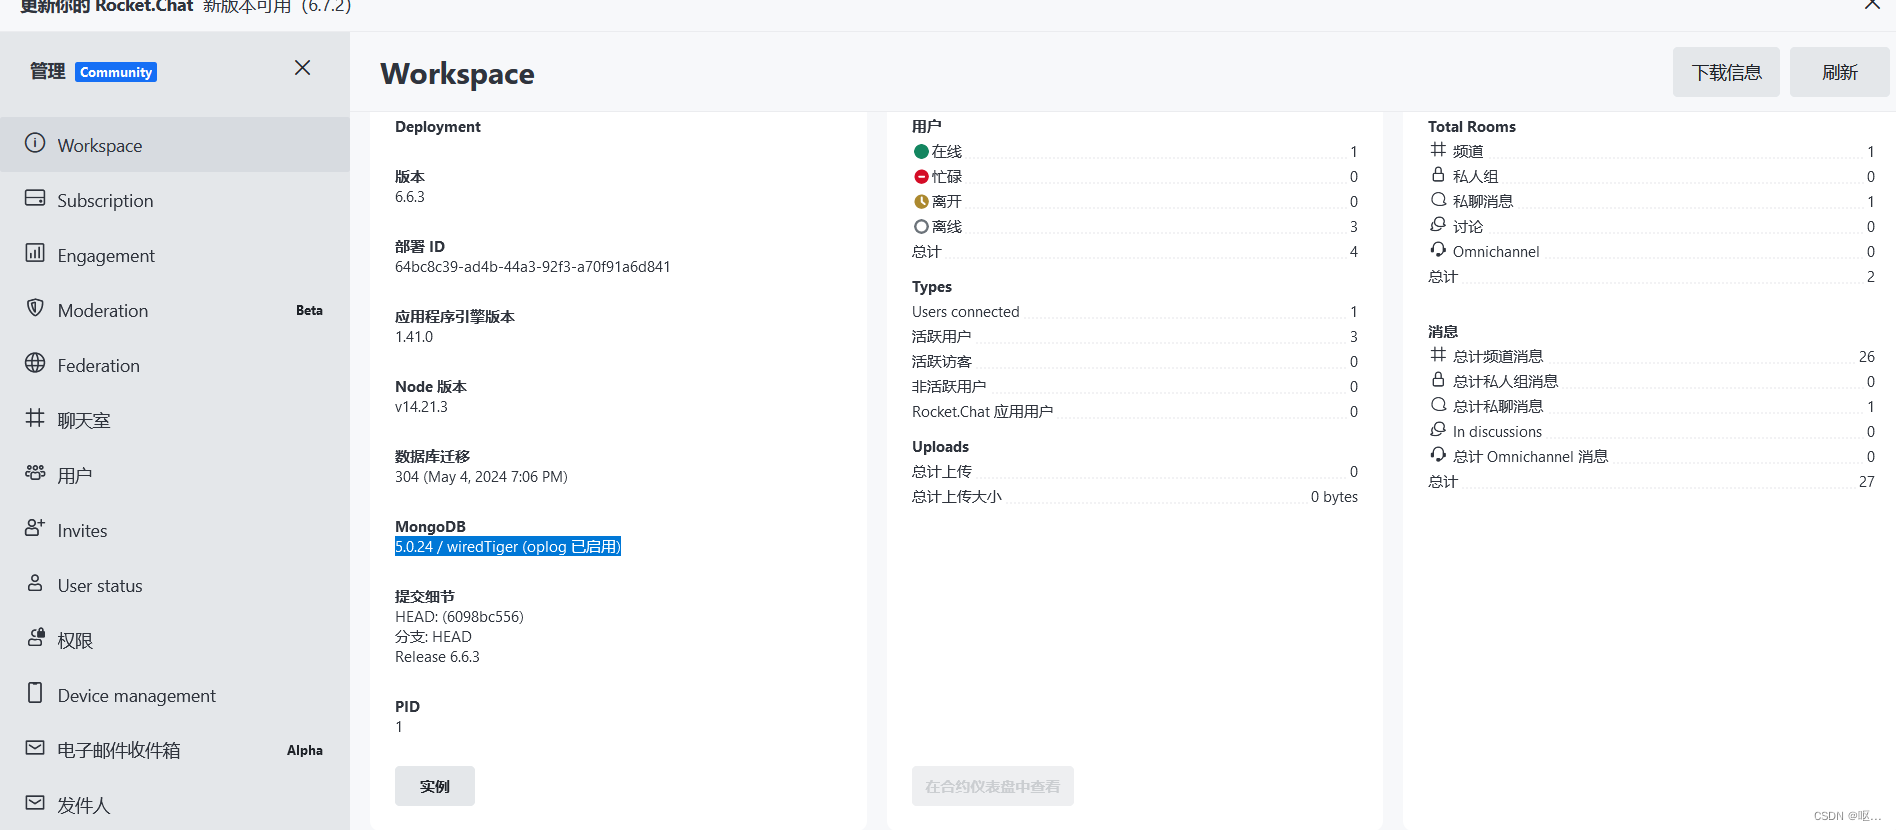Click the 电子邮件收件箱 mail icon
The image size is (1896, 830).
[x=35, y=748]
